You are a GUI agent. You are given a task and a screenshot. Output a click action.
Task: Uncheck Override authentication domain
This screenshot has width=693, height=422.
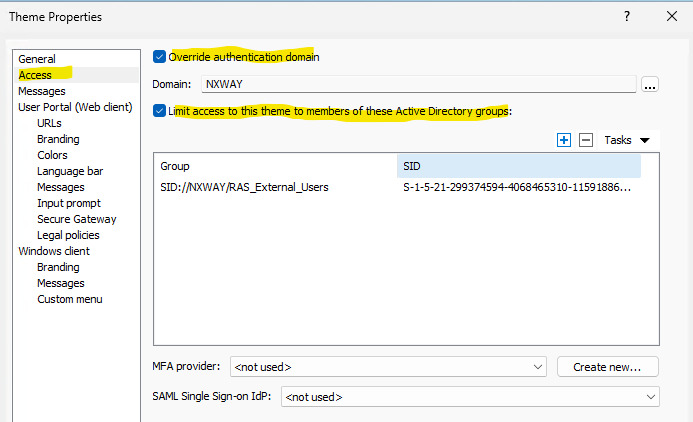click(160, 57)
